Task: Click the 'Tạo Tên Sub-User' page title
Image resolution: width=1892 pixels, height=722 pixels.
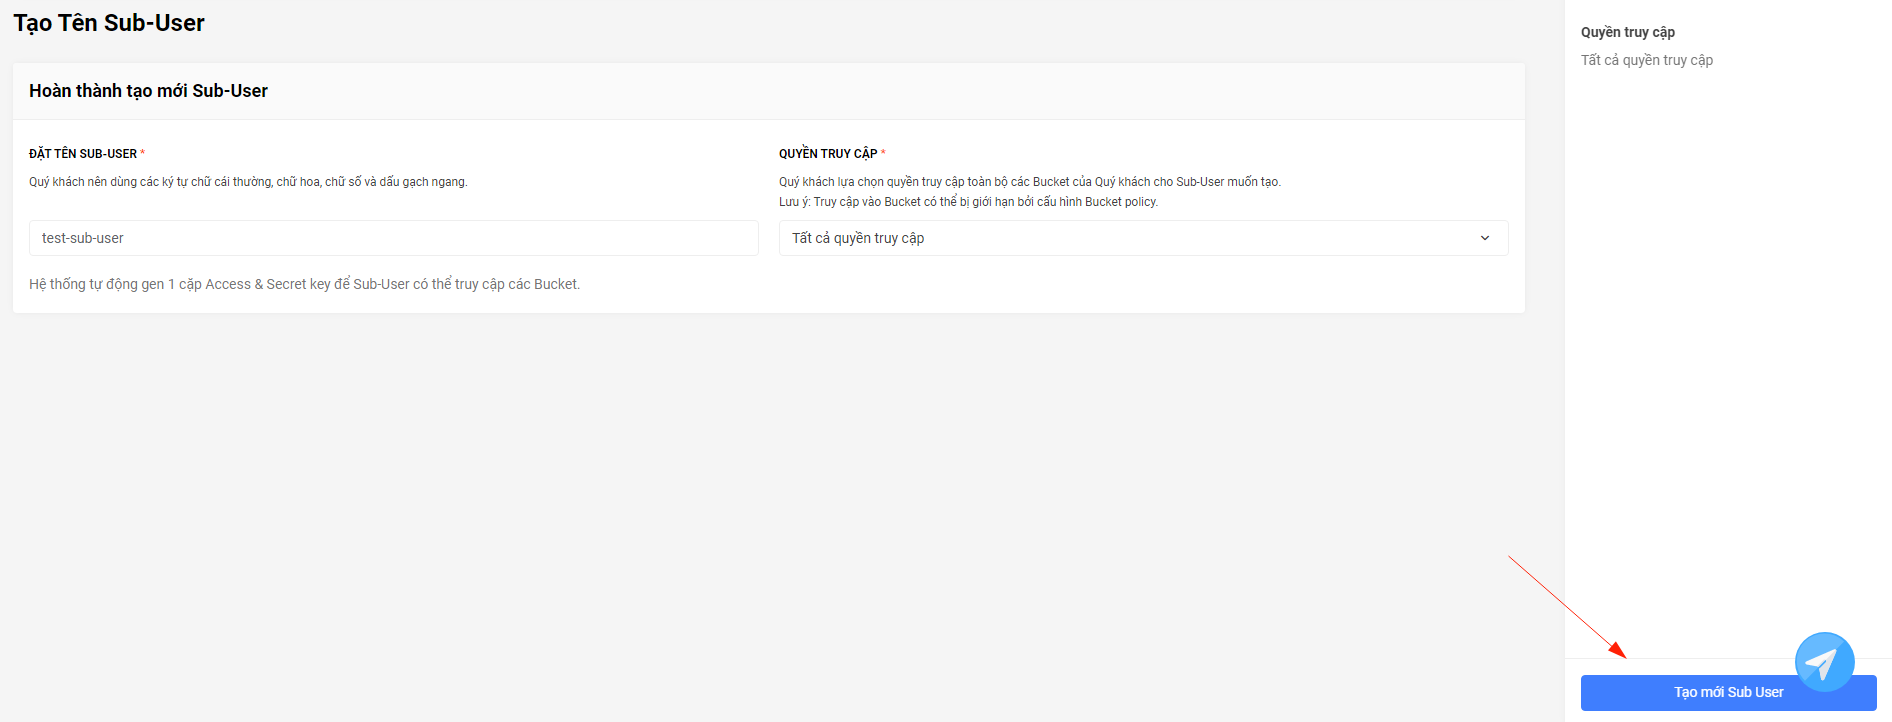Action: (109, 23)
